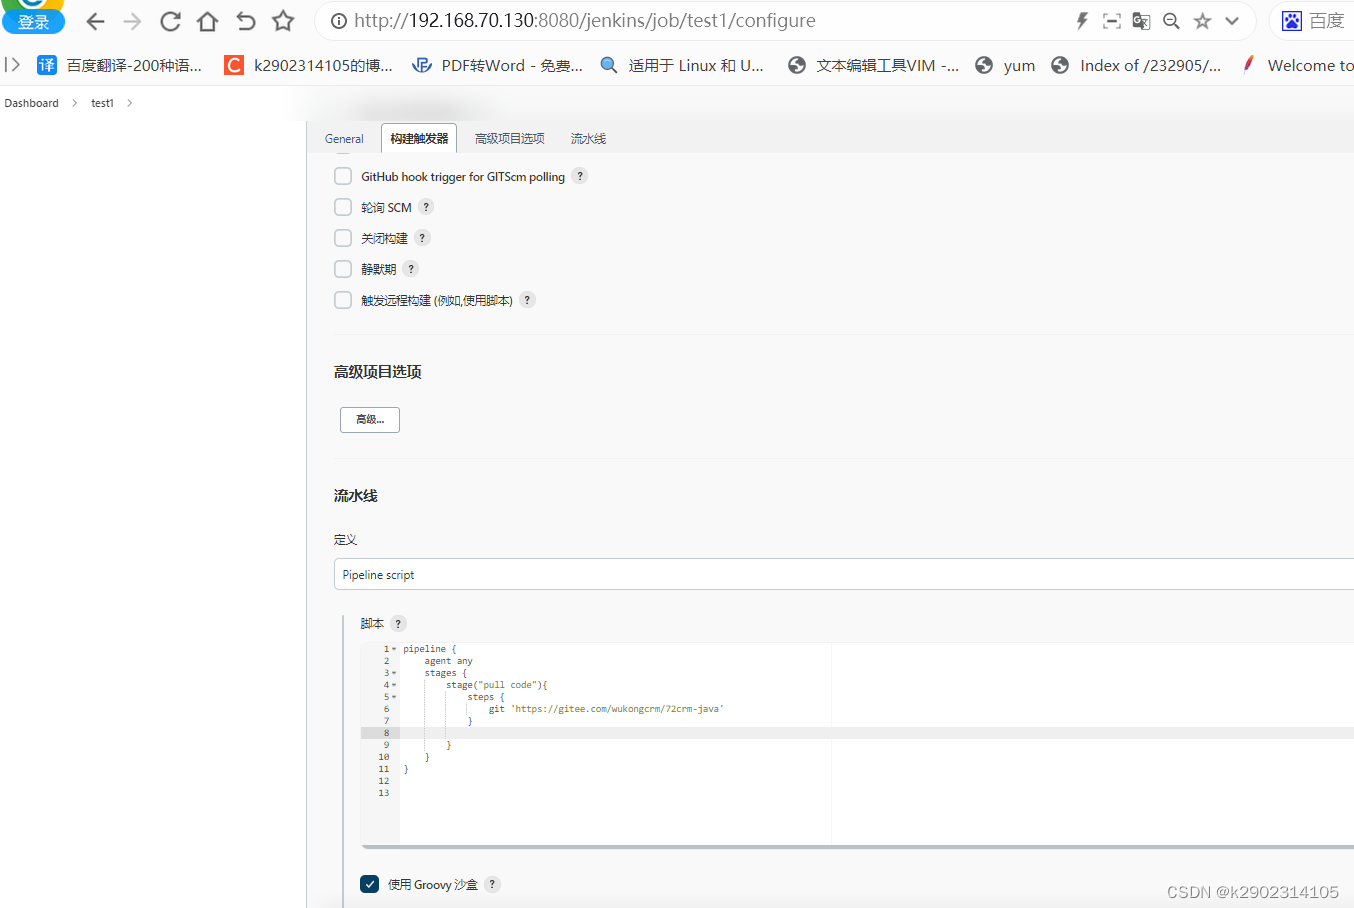Collapse code fold arrow on line 1

coord(394,649)
